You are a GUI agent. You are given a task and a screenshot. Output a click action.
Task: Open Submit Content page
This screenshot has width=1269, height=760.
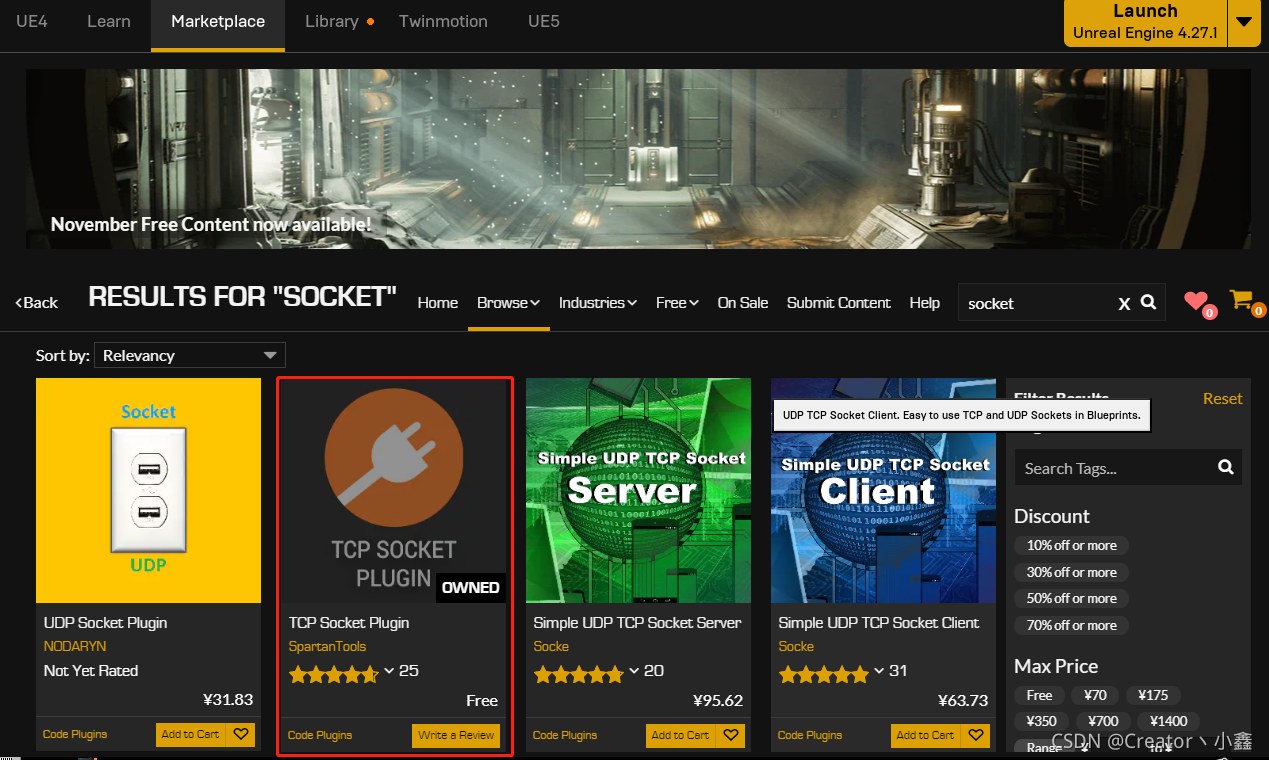click(x=838, y=302)
